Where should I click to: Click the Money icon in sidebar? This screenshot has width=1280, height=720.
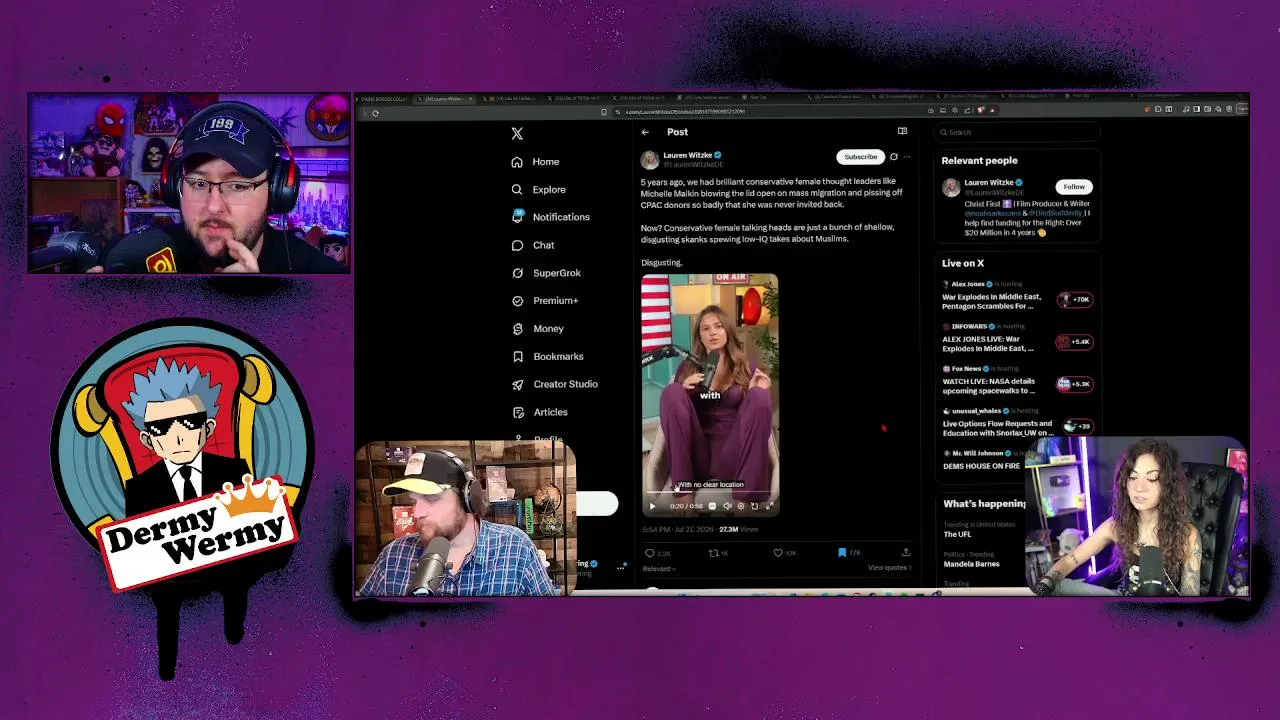[x=517, y=329]
